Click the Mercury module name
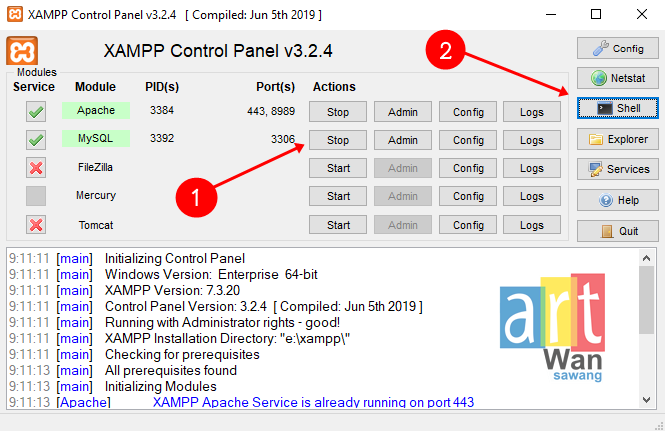This screenshot has width=665, height=431. pyautogui.click(x=96, y=195)
